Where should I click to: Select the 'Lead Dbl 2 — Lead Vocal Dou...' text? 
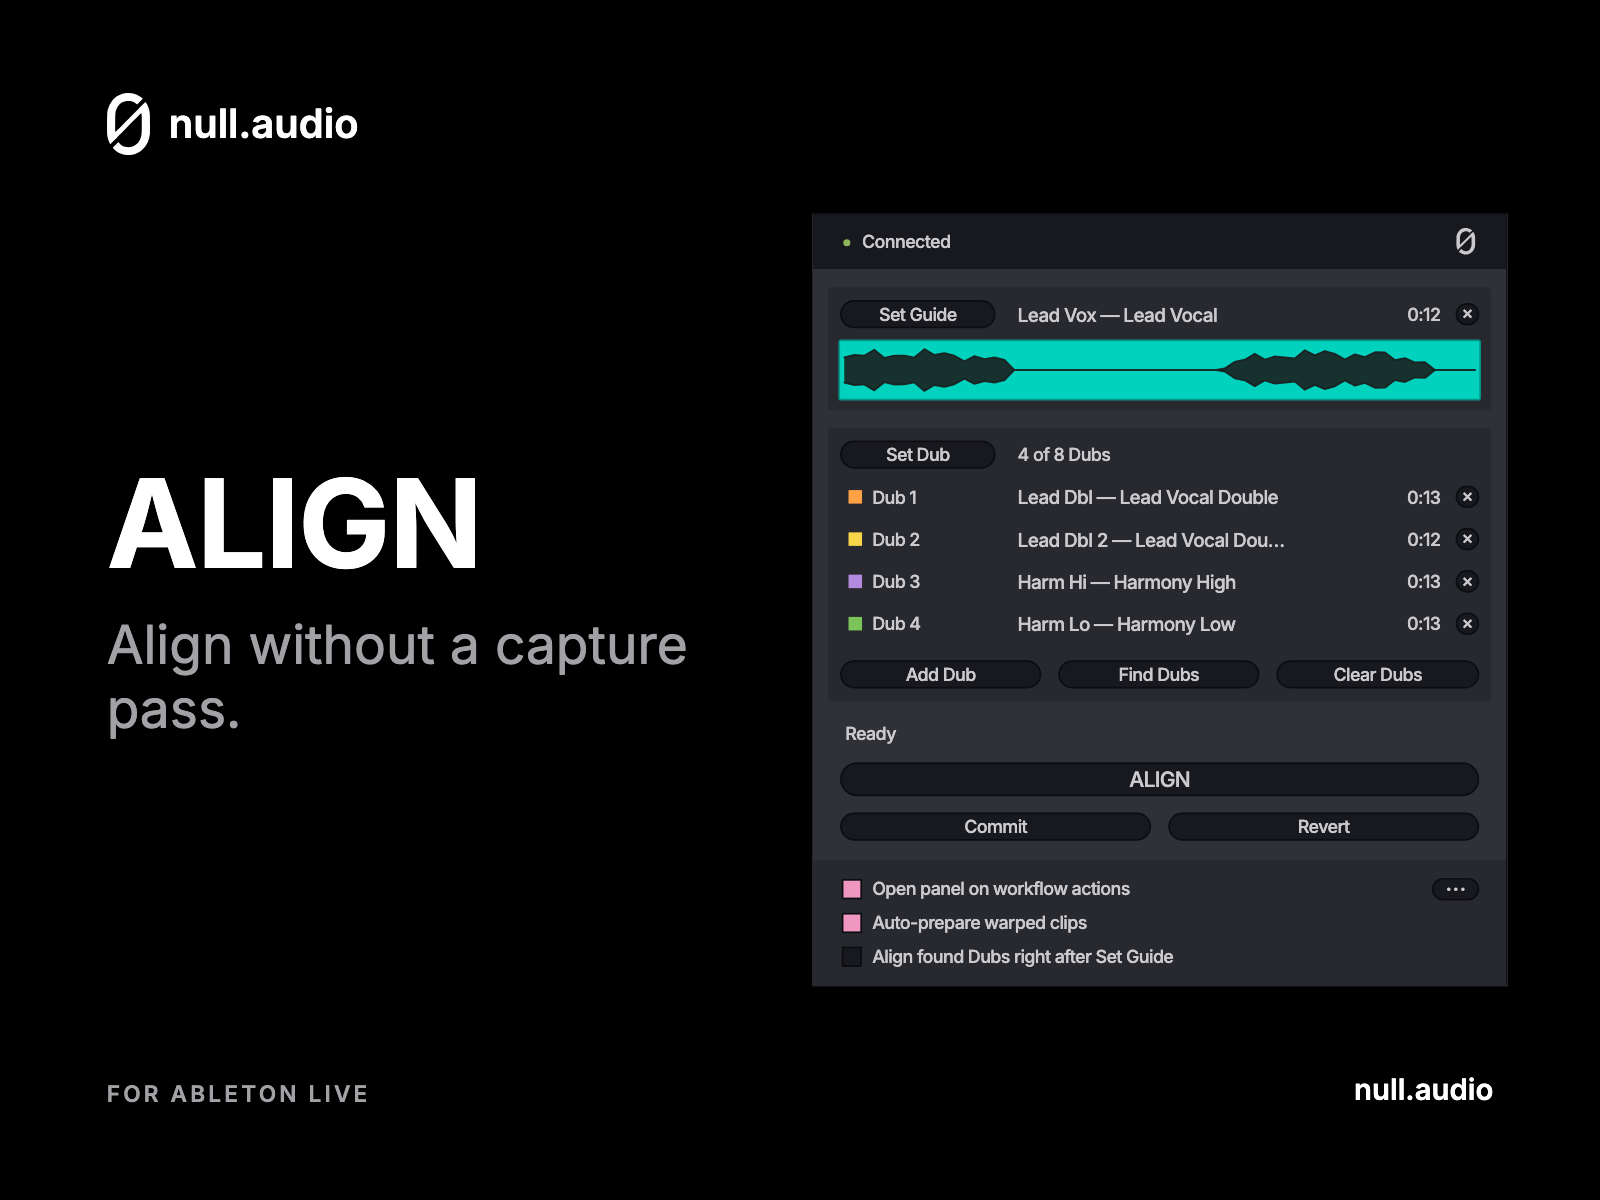tap(1151, 540)
